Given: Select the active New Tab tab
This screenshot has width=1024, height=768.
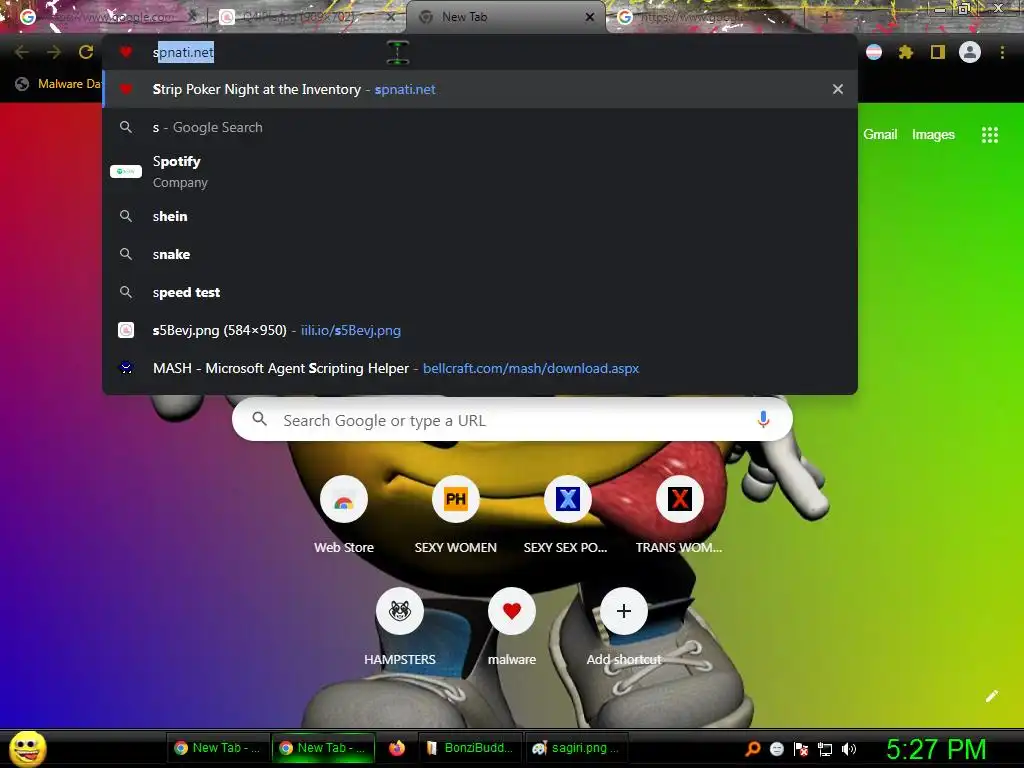Looking at the screenshot, I should [x=503, y=17].
